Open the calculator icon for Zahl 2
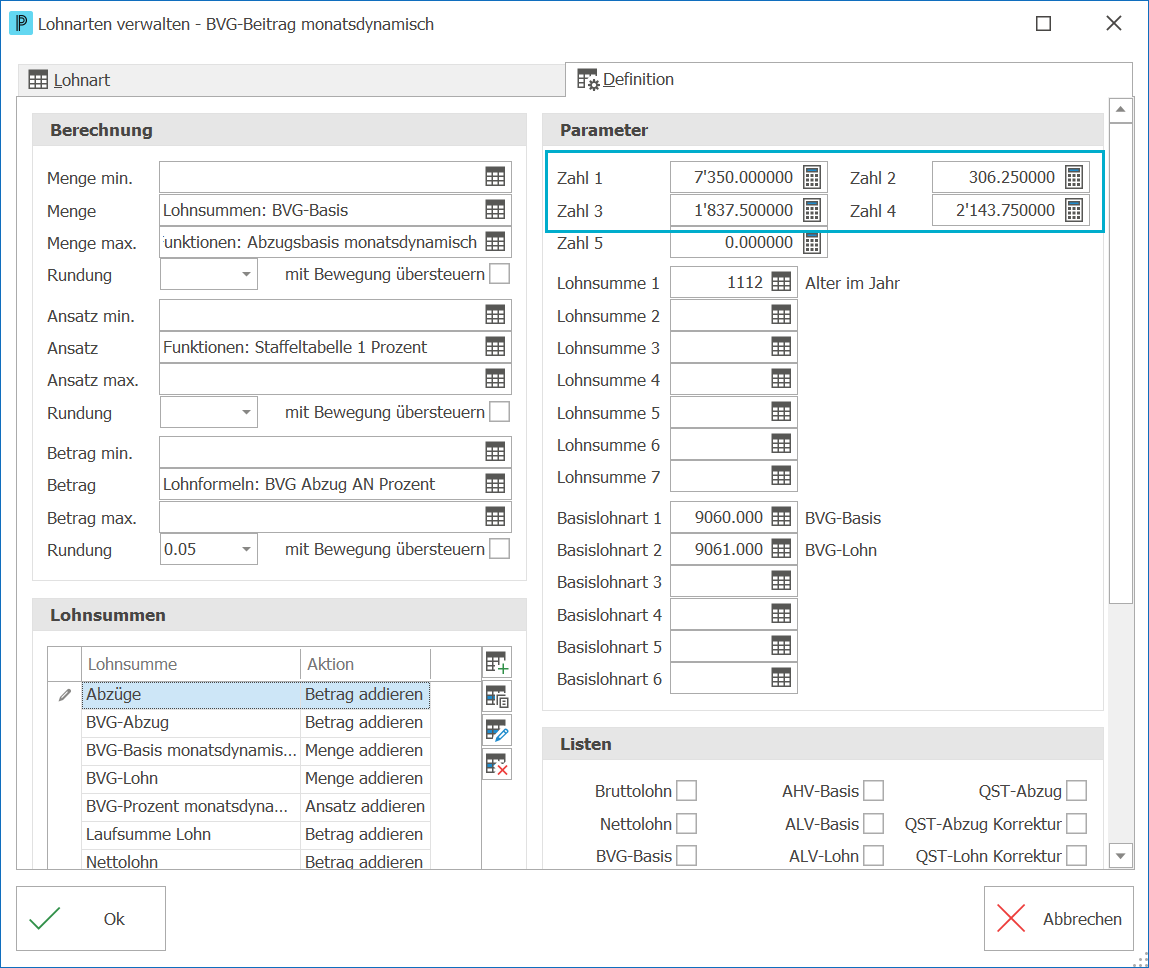 [1074, 177]
